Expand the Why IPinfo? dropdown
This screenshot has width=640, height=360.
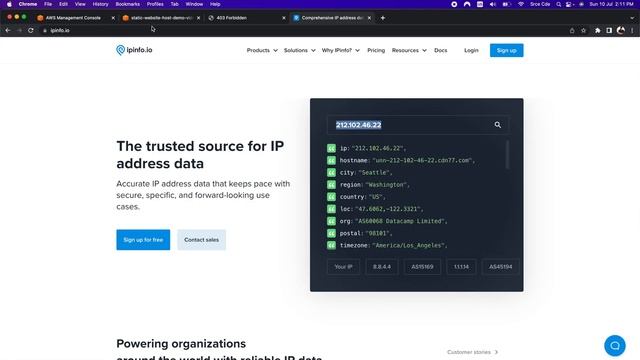341,50
